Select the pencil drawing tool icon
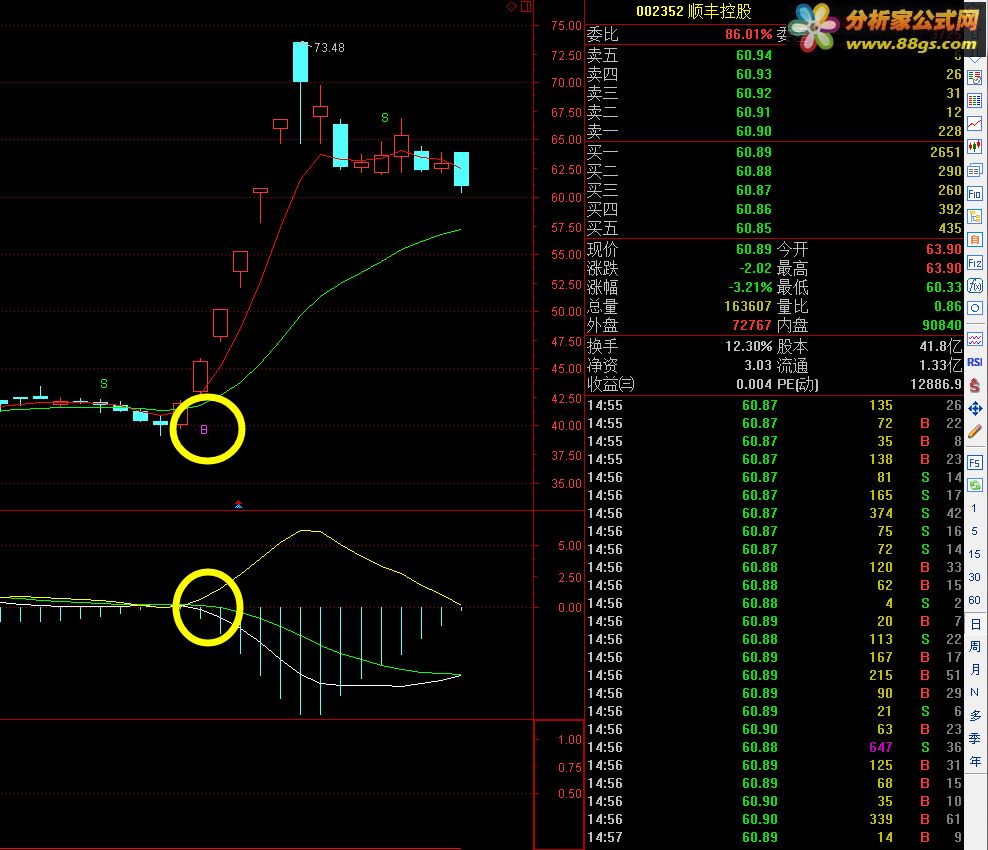The width and height of the screenshot is (988, 850). (975, 432)
